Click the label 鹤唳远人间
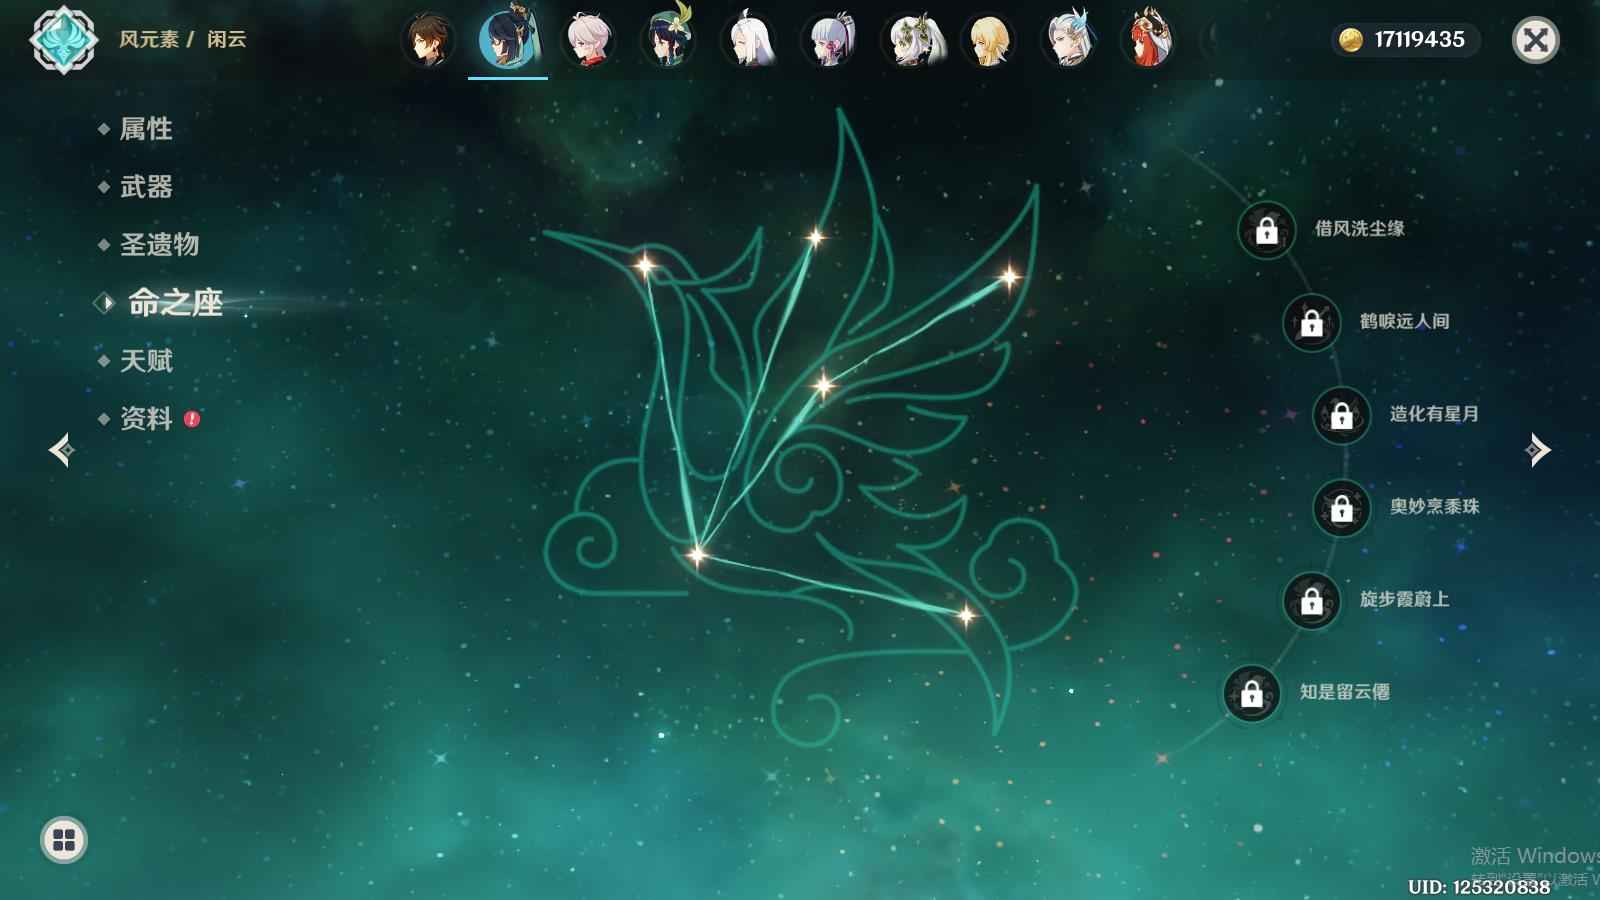Screen dimensions: 1600x900 1404,321
